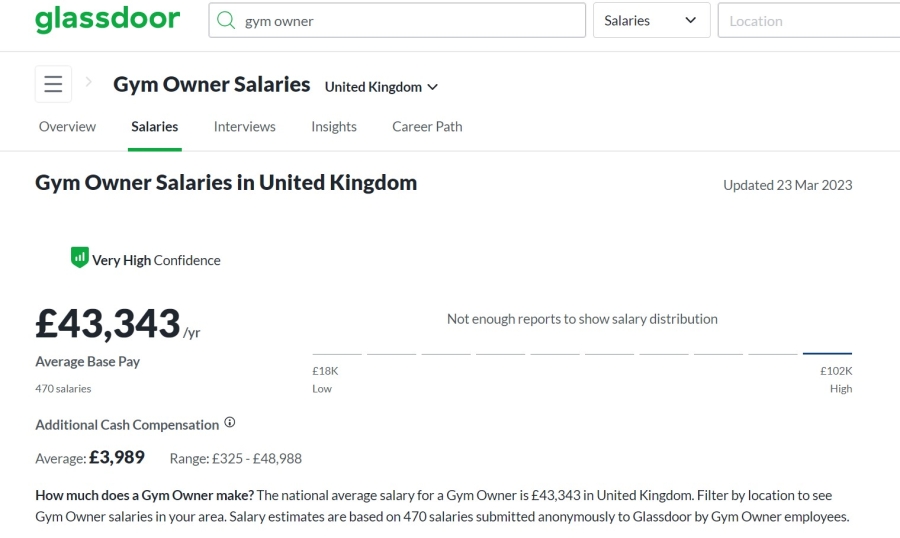Image resolution: width=900 pixels, height=538 pixels.
Task: Click the 'gym owner' search field
Action: click(397, 20)
